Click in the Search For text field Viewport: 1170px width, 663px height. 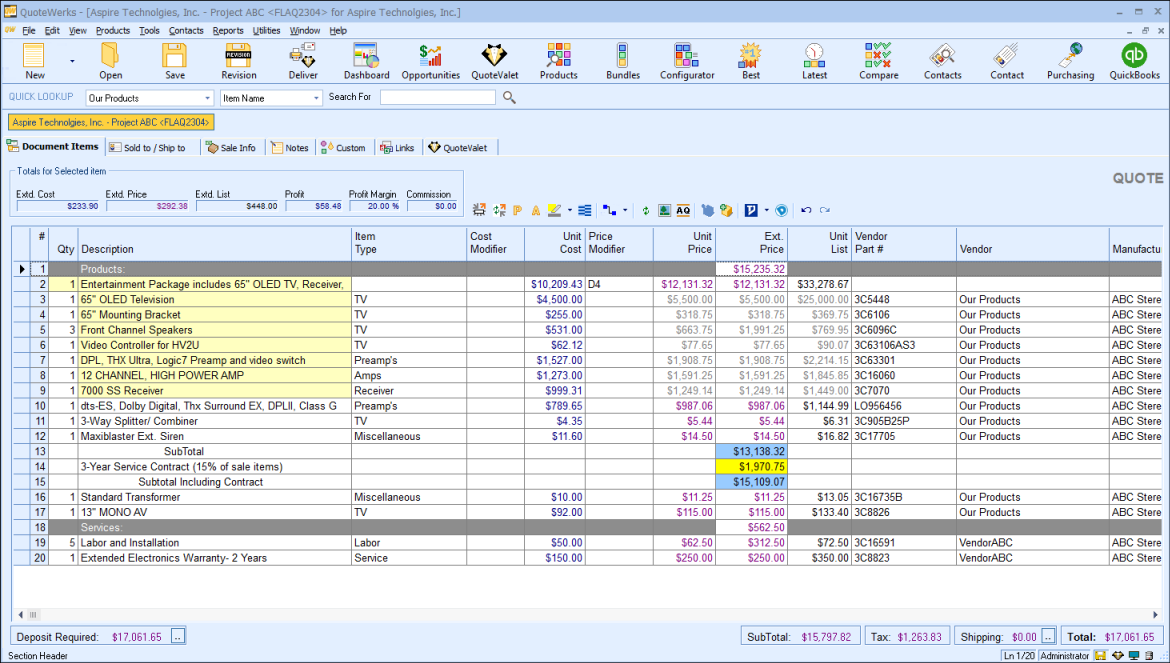(437, 98)
